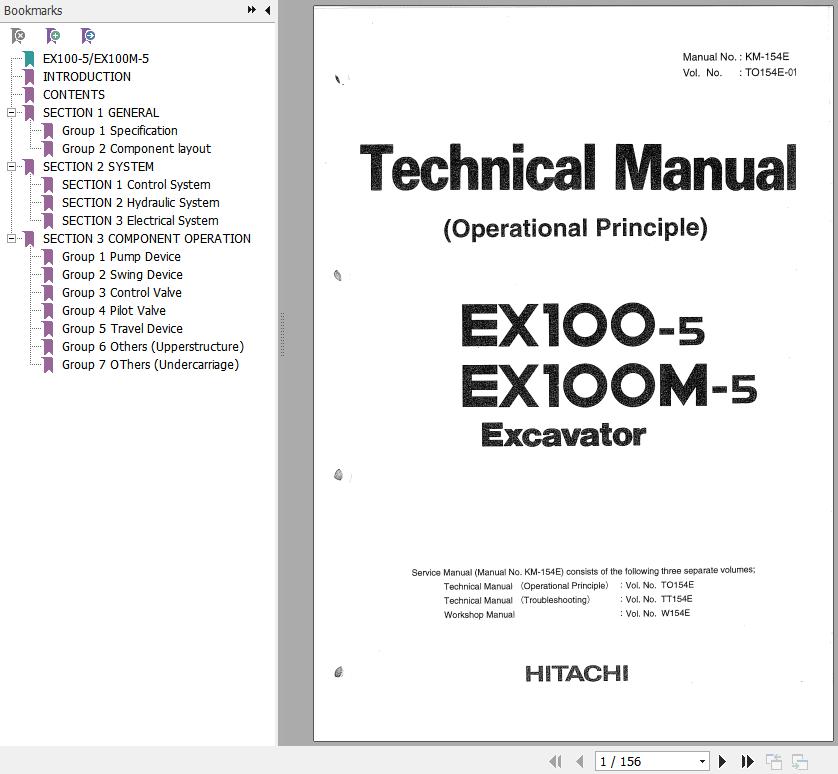
Task: Click the bookmark icon beside Group 2 Swing Device
Action: [48, 275]
